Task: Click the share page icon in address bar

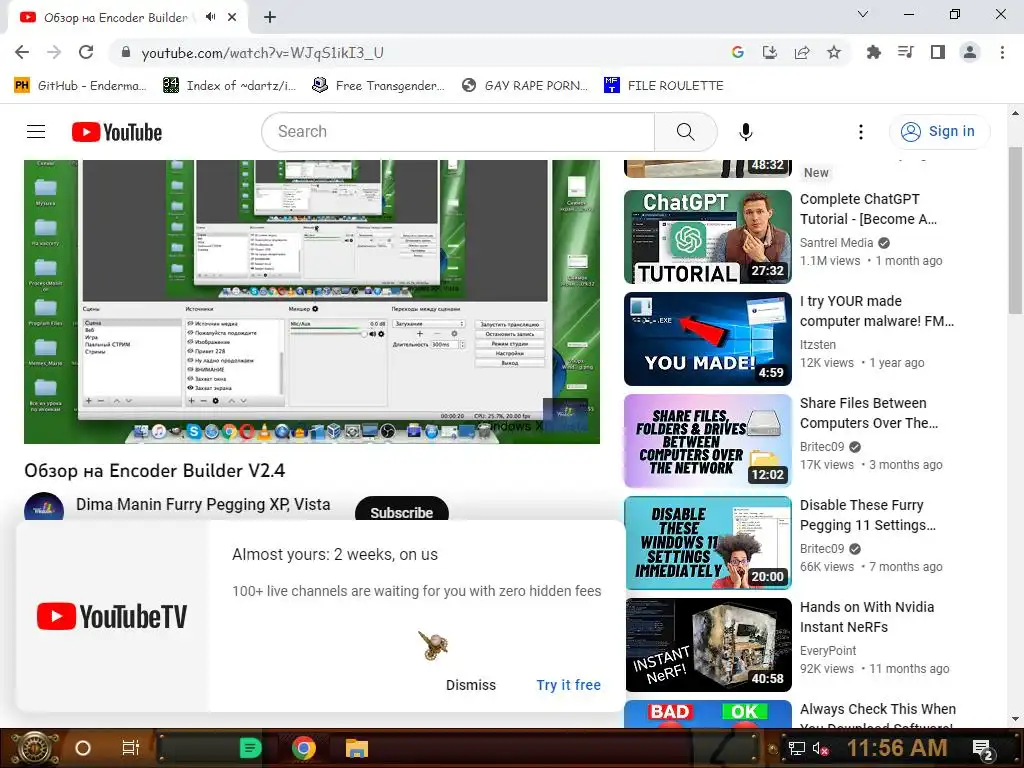Action: (802, 52)
